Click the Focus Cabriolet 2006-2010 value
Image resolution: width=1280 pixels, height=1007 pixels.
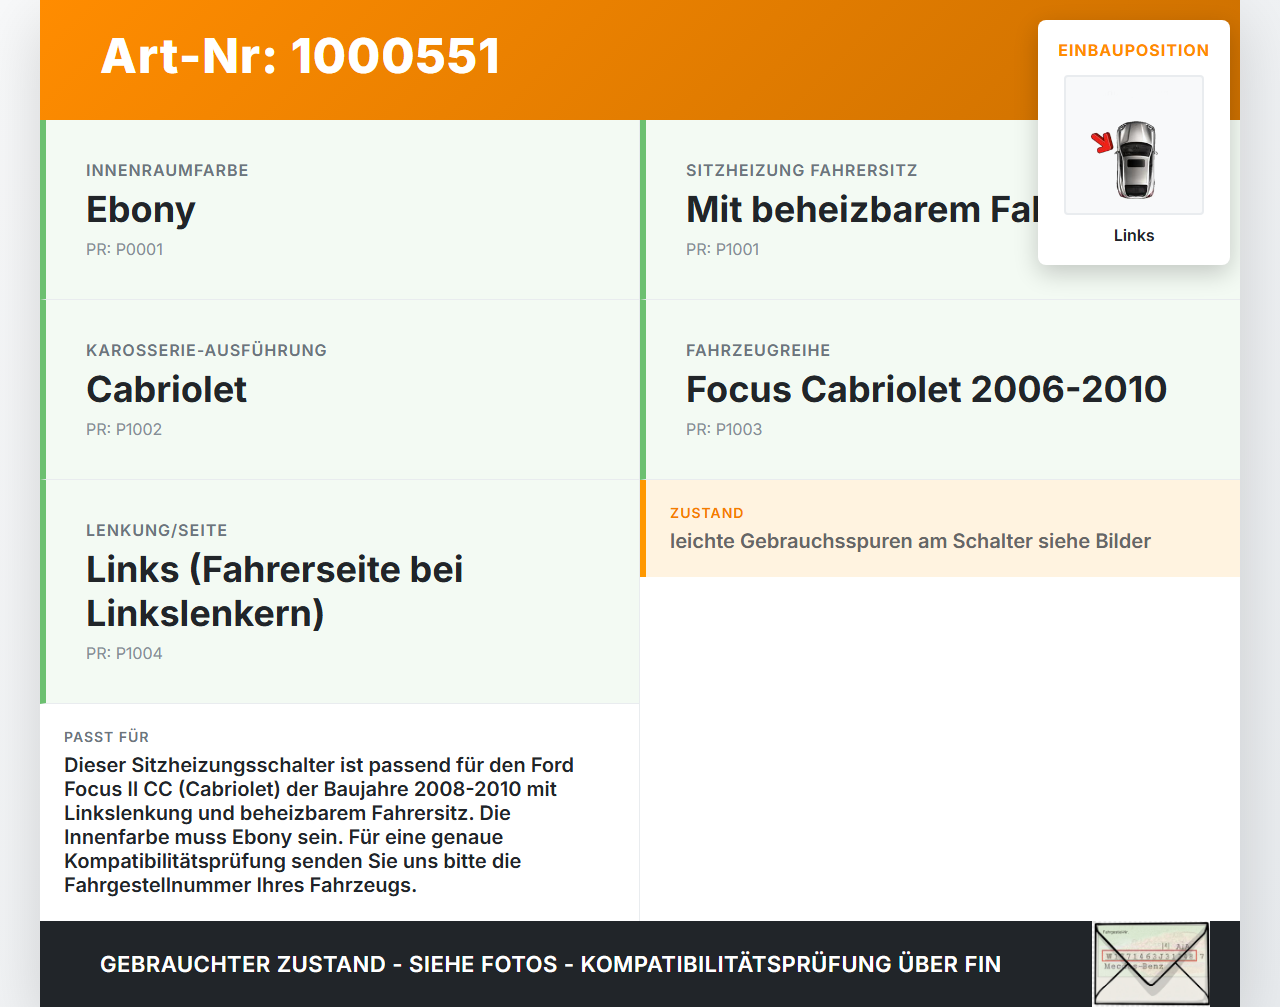pyautogui.click(x=926, y=389)
